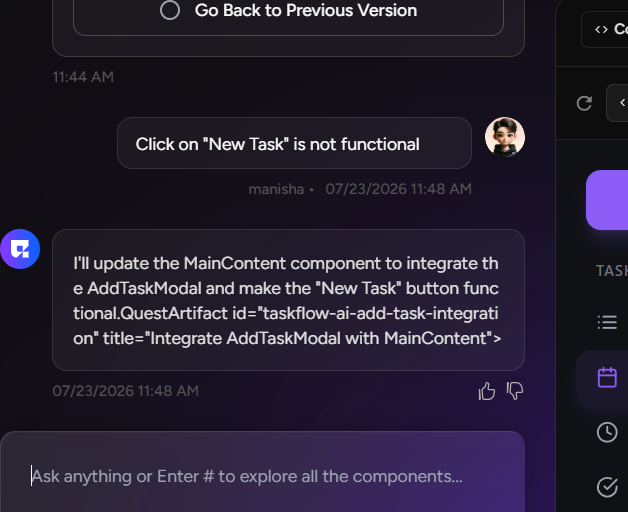This screenshot has height=512, width=628.
Task: Open the manisha user avatar picture
Action: 505,137
